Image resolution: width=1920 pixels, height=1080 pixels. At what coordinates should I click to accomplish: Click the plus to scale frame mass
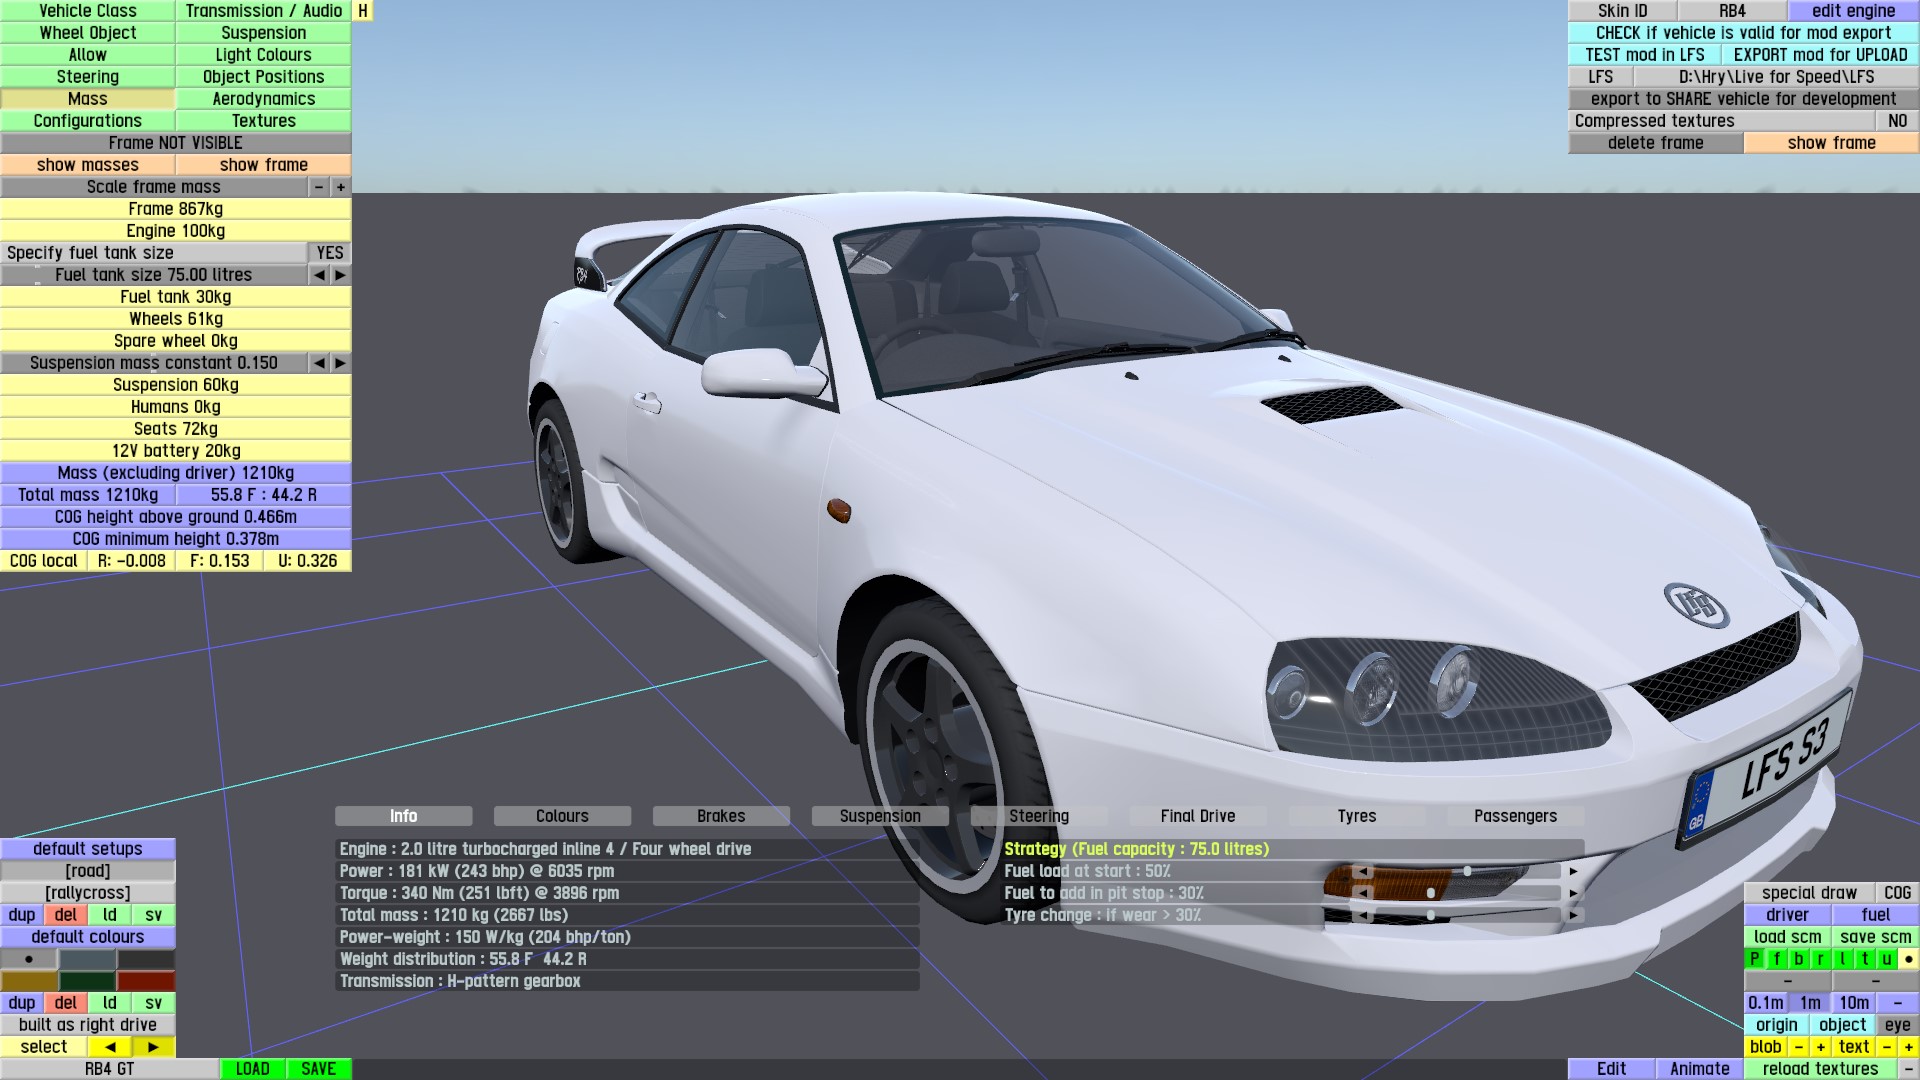click(341, 187)
